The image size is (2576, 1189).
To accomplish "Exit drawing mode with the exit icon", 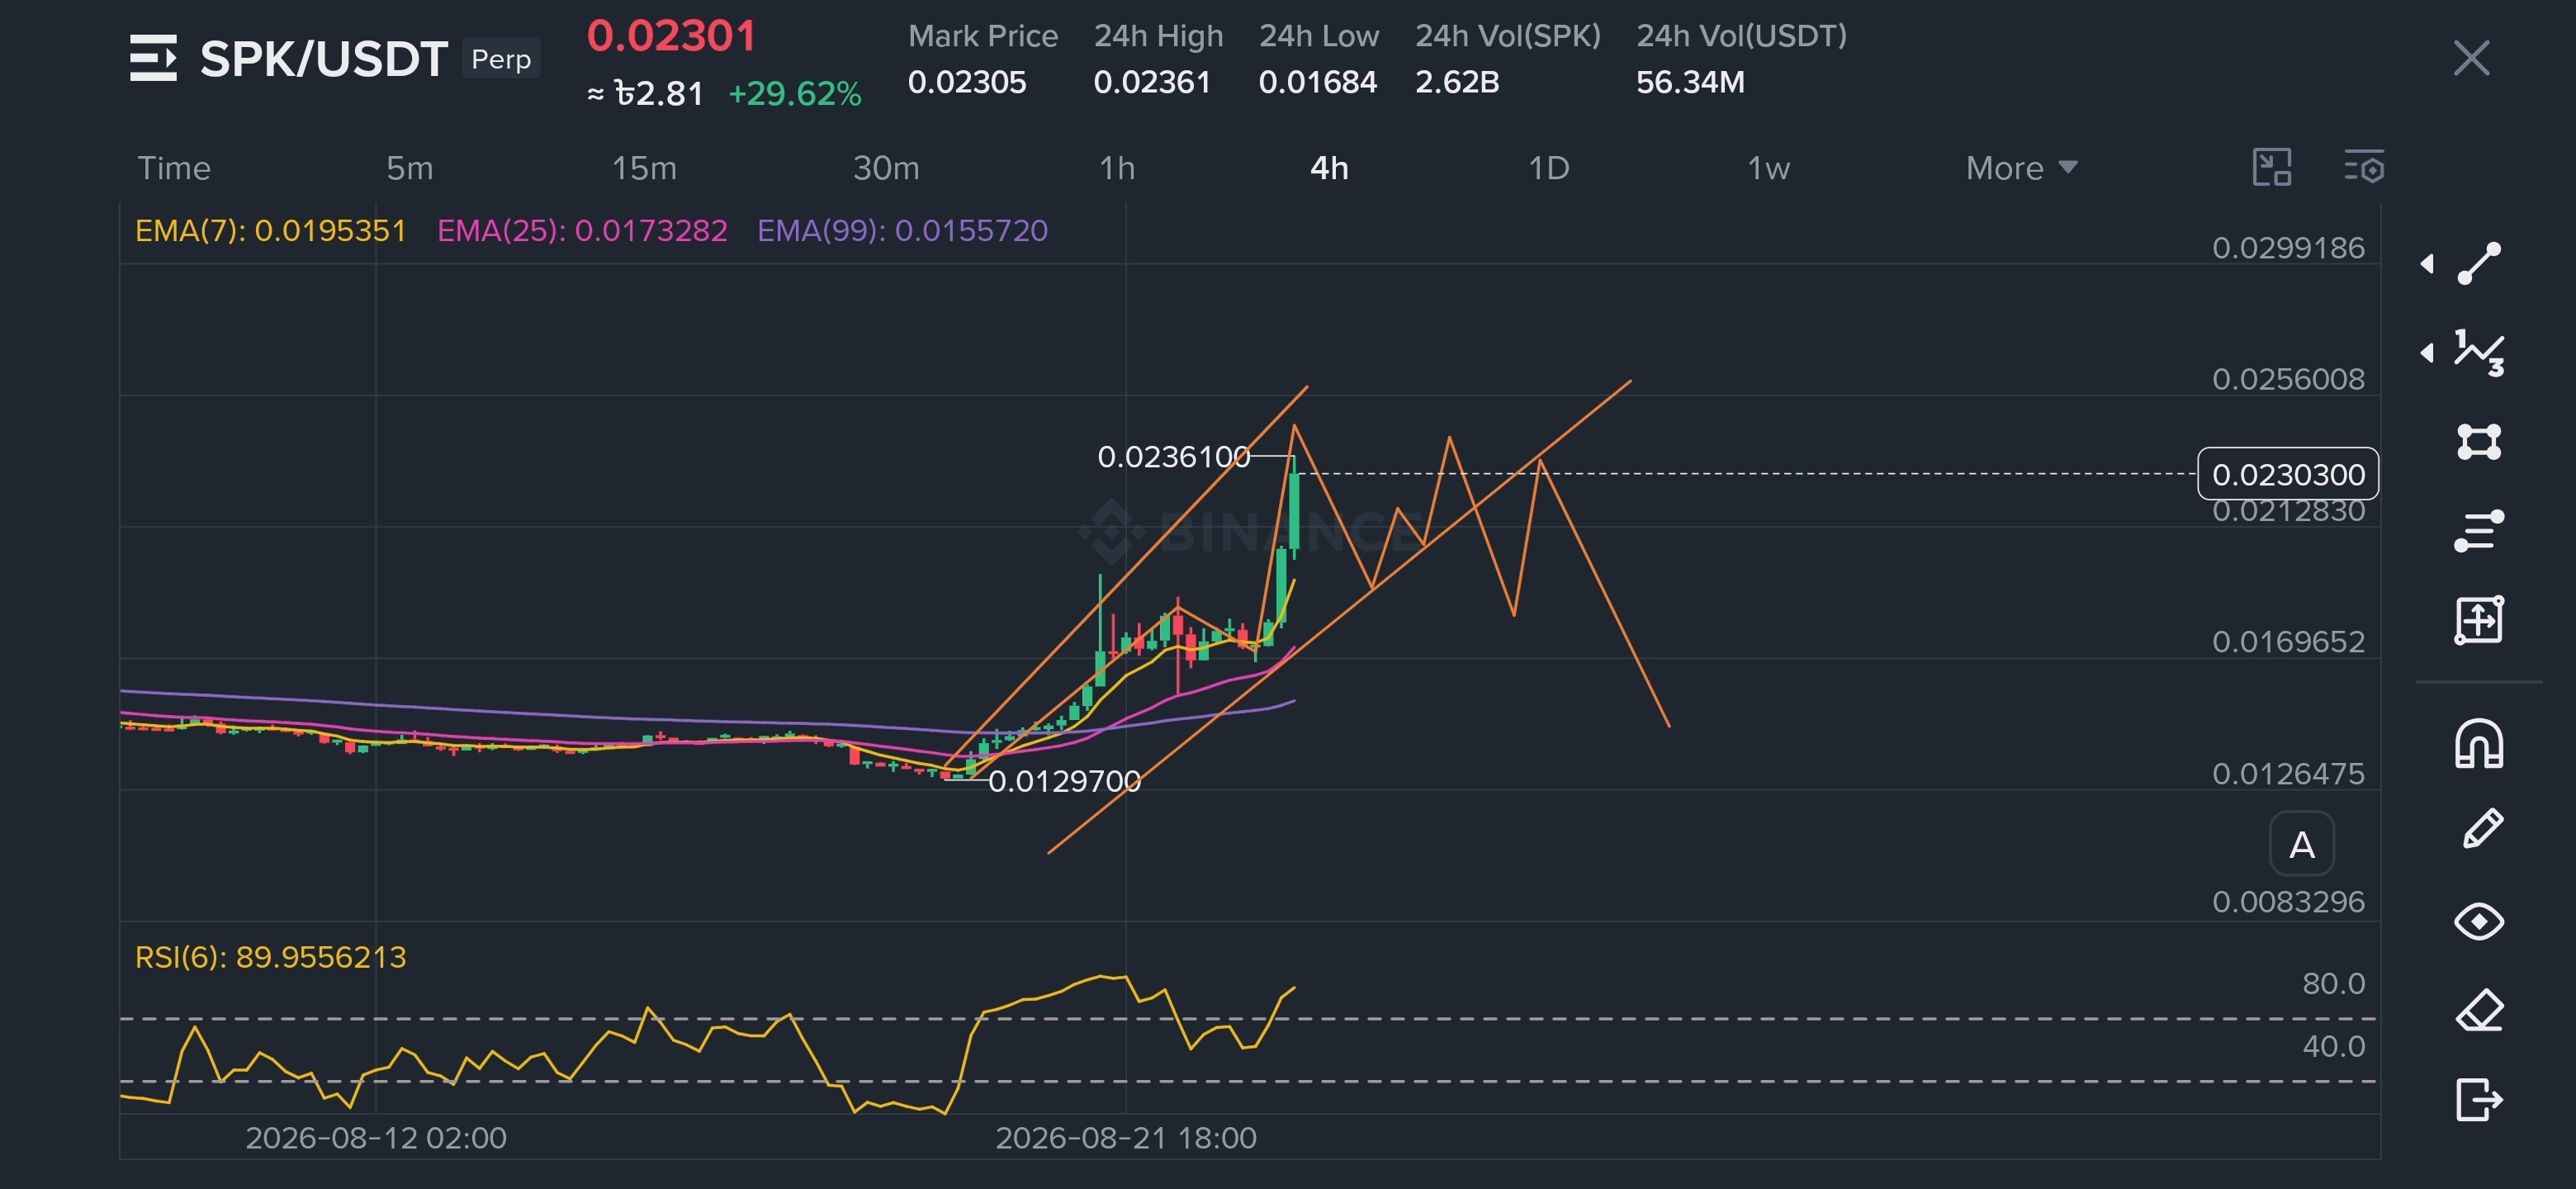I will click(2479, 1099).
